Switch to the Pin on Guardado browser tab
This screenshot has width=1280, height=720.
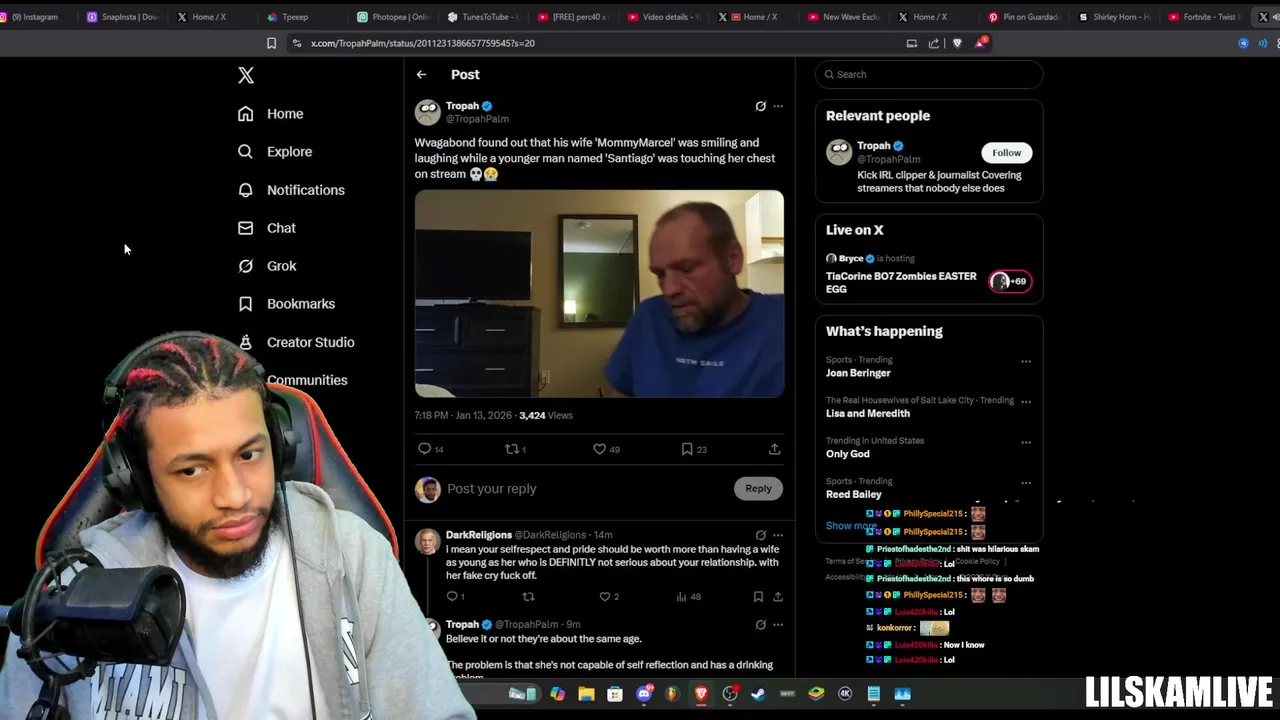point(1023,17)
